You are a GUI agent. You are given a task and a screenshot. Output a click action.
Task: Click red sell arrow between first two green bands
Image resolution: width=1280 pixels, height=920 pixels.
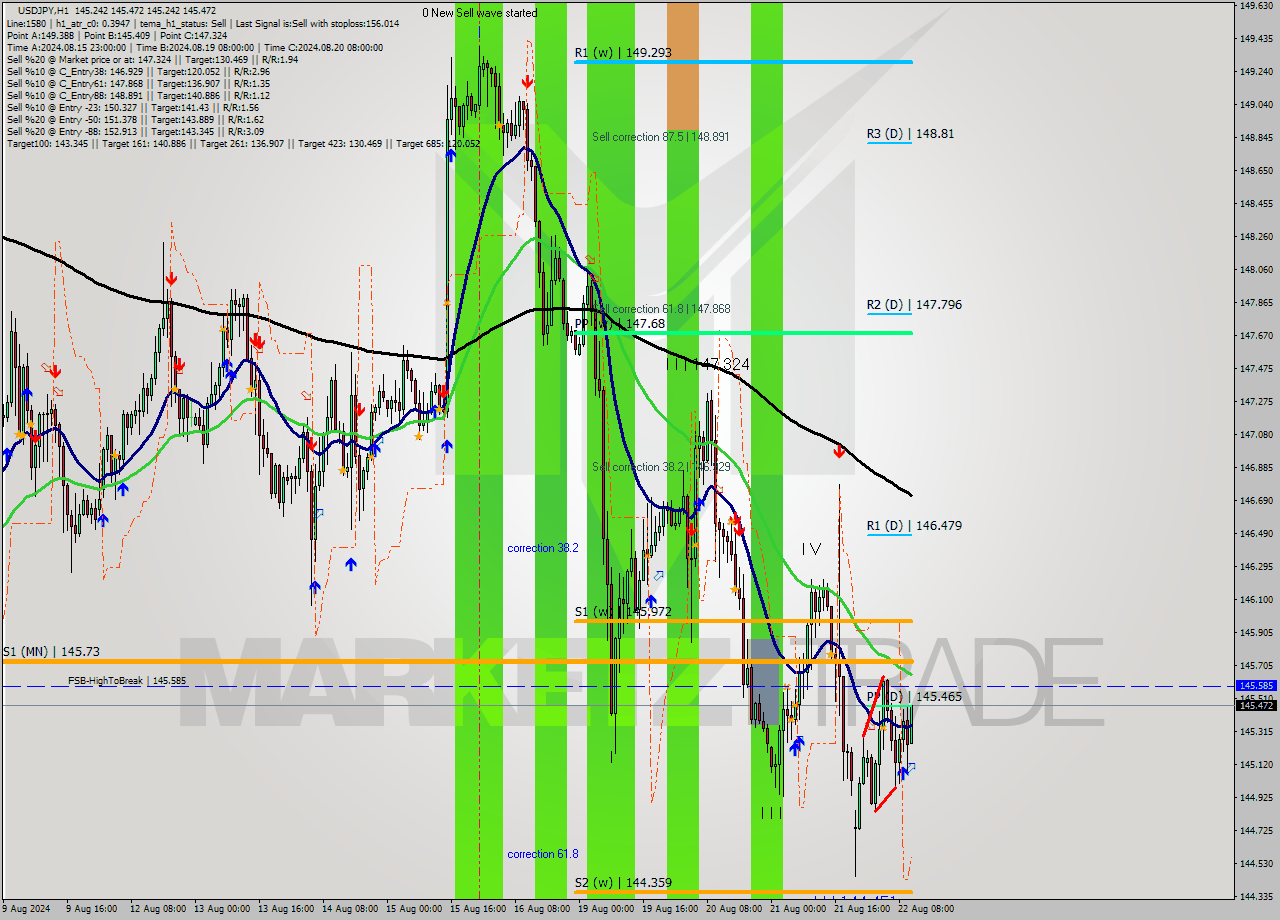526,83
